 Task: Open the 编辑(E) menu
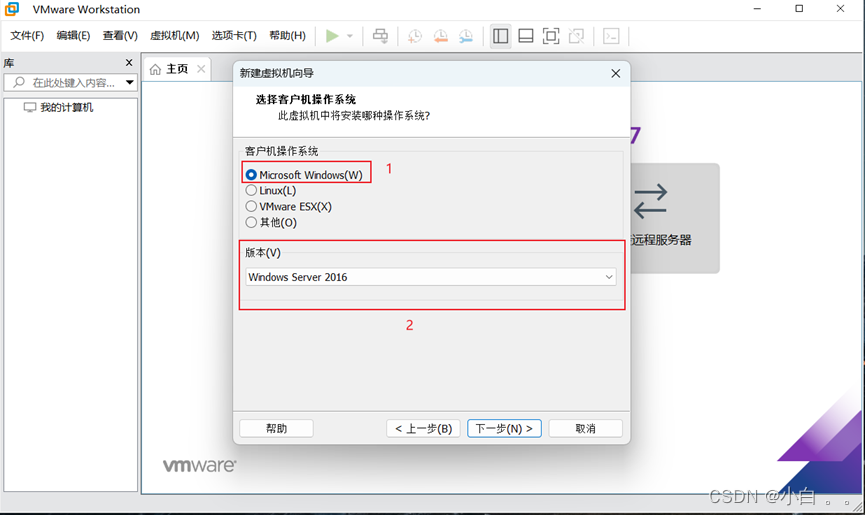point(73,35)
